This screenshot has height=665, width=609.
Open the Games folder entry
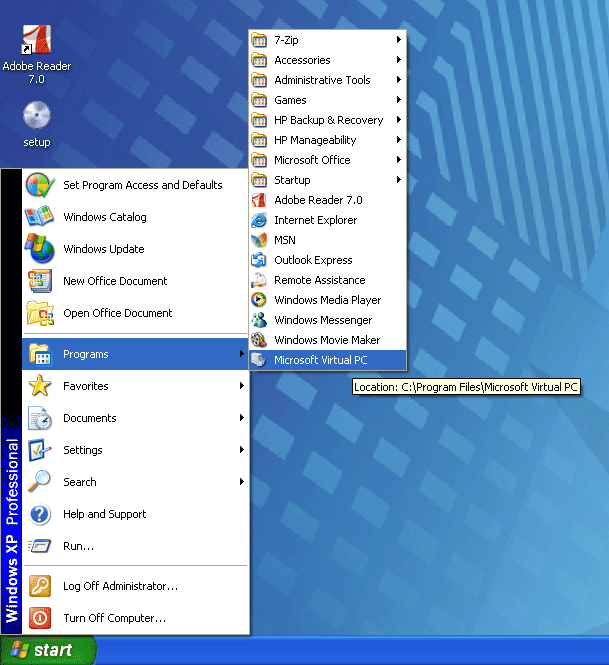point(327,100)
